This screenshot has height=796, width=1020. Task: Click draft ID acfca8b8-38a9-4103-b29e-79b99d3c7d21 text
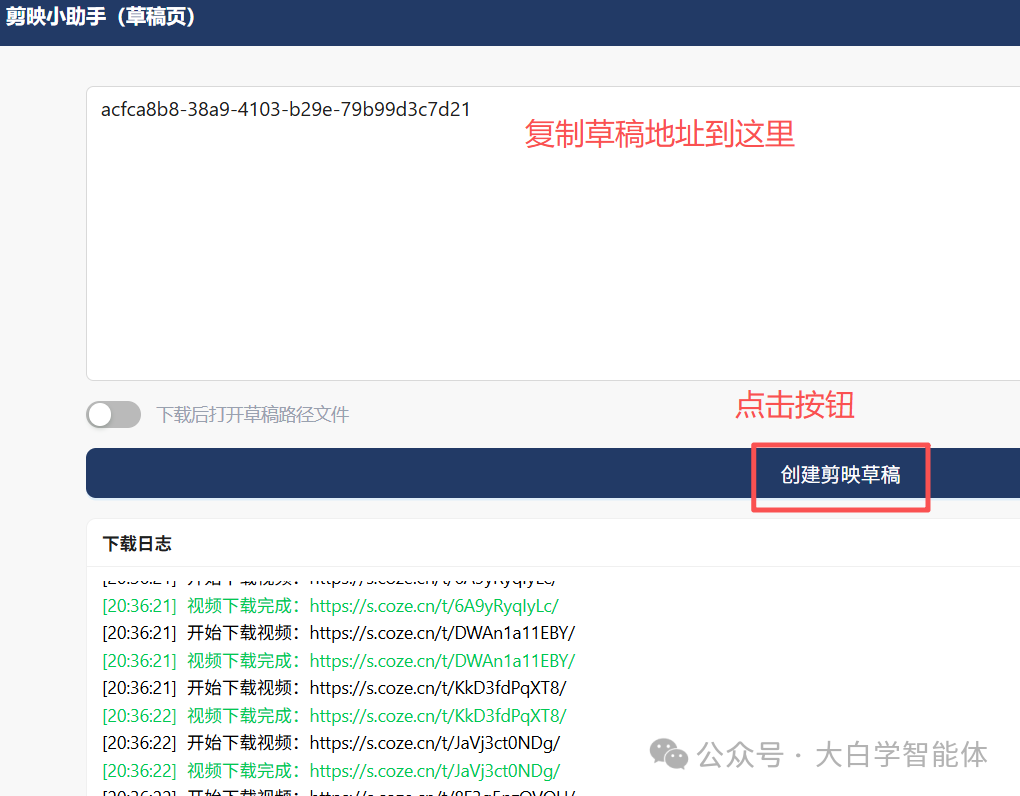(286, 109)
